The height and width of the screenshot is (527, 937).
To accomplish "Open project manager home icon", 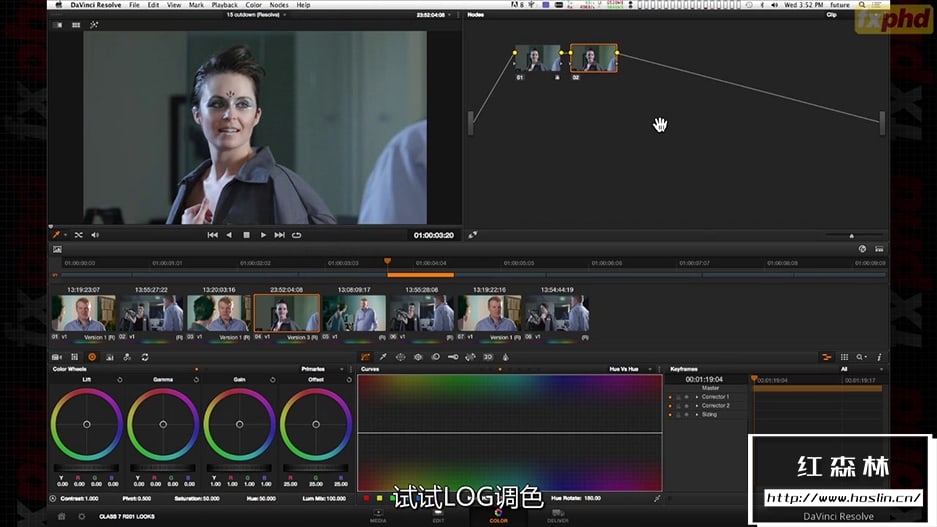I will click(62, 516).
